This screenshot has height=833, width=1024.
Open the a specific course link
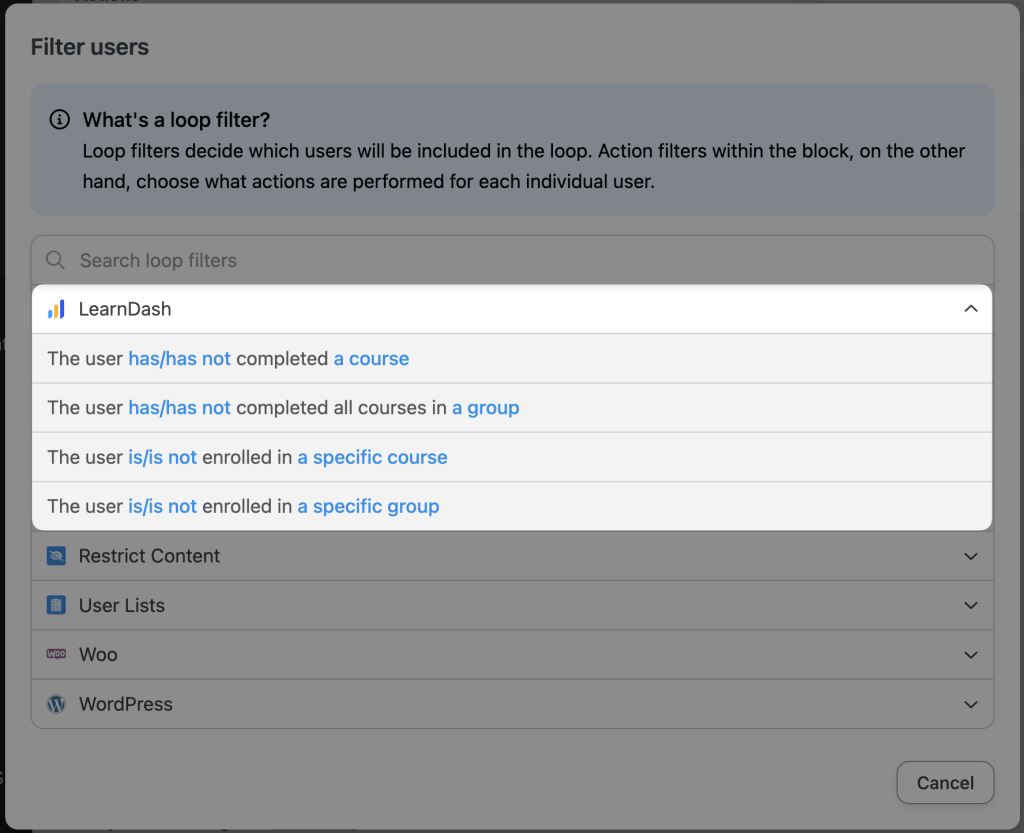tap(372, 457)
